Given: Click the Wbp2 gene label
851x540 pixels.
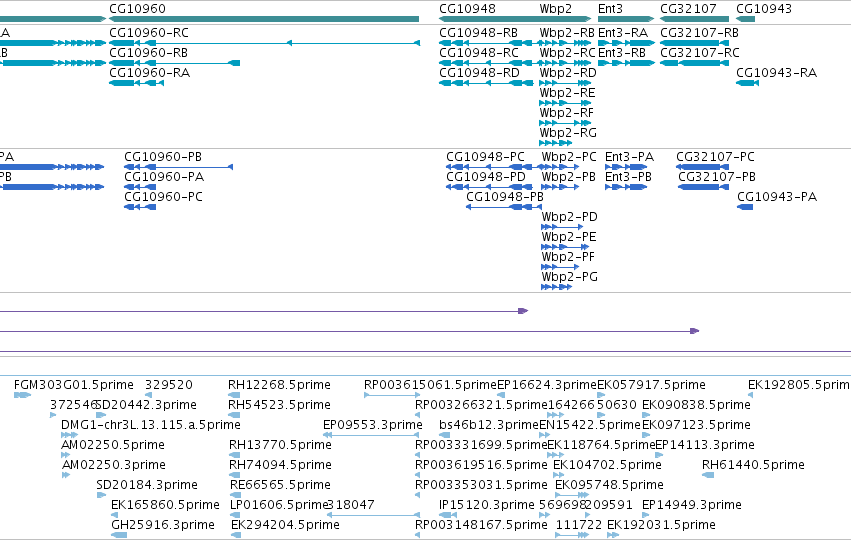Looking at the screenshot, I should (x=556, y=9).
